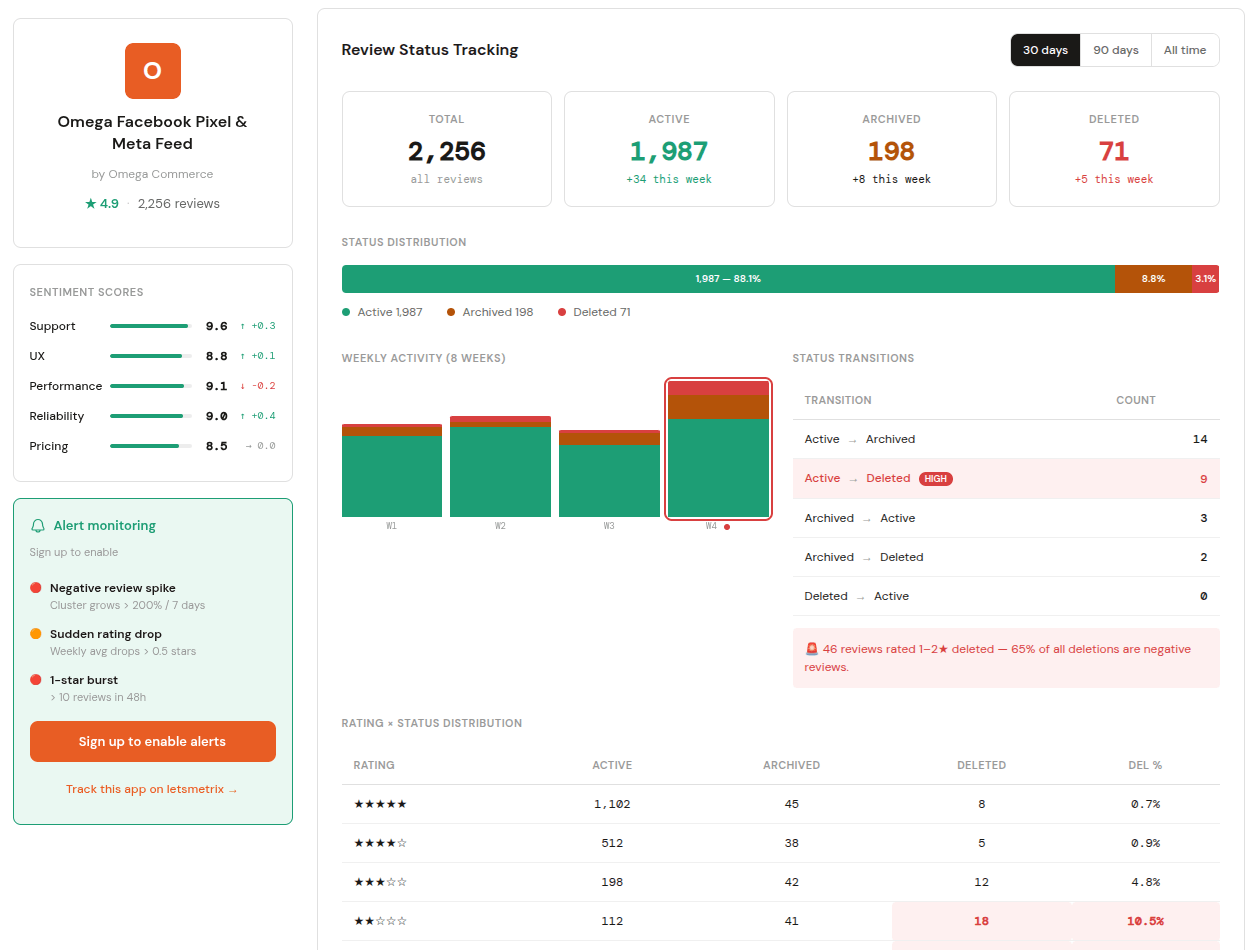Click the HIGH badge in Active to Deleted row
Screen dimensions: 1260x950
(936, 479)
